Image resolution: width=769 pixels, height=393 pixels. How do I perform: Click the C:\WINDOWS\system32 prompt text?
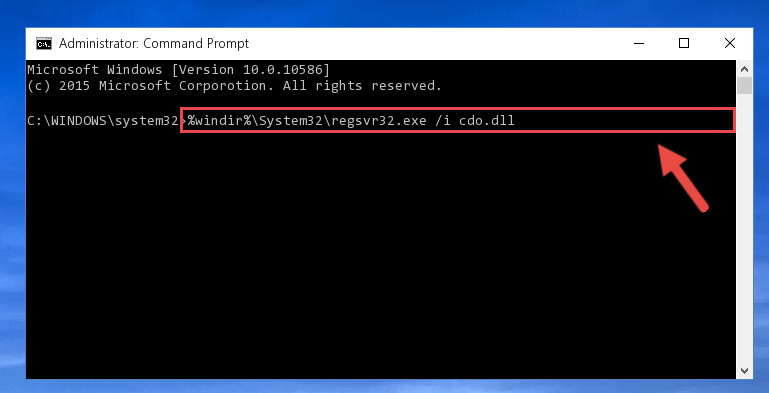(103, 121)
